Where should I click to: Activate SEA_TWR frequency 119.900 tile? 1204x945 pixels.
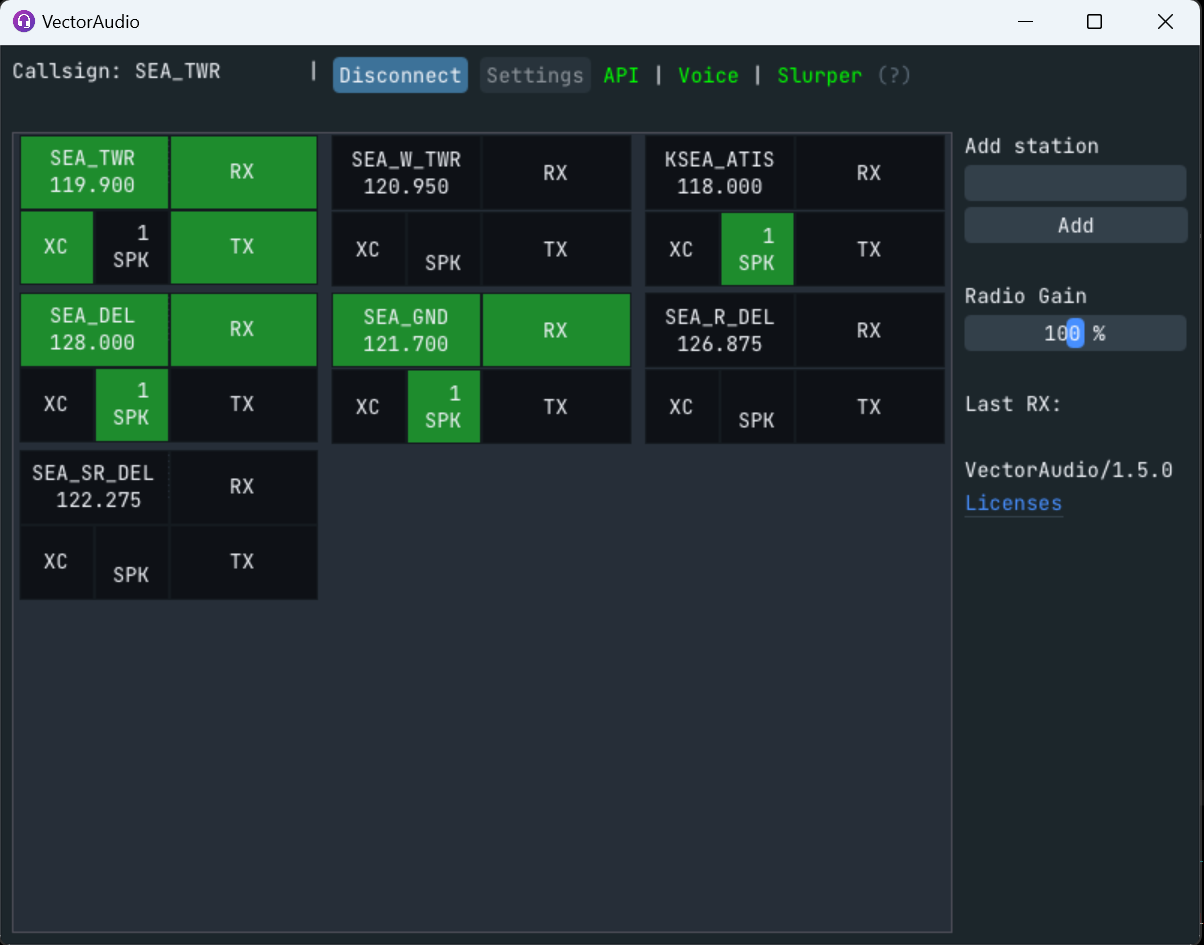[x=94, y=172]
